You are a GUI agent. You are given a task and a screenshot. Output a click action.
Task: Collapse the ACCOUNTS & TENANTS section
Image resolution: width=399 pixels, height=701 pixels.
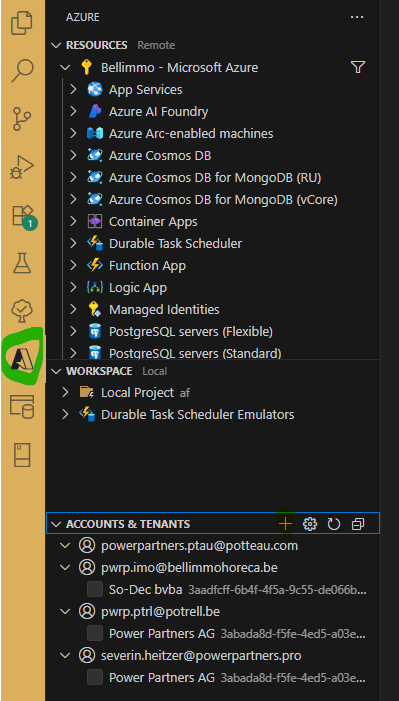coord(56,524)
